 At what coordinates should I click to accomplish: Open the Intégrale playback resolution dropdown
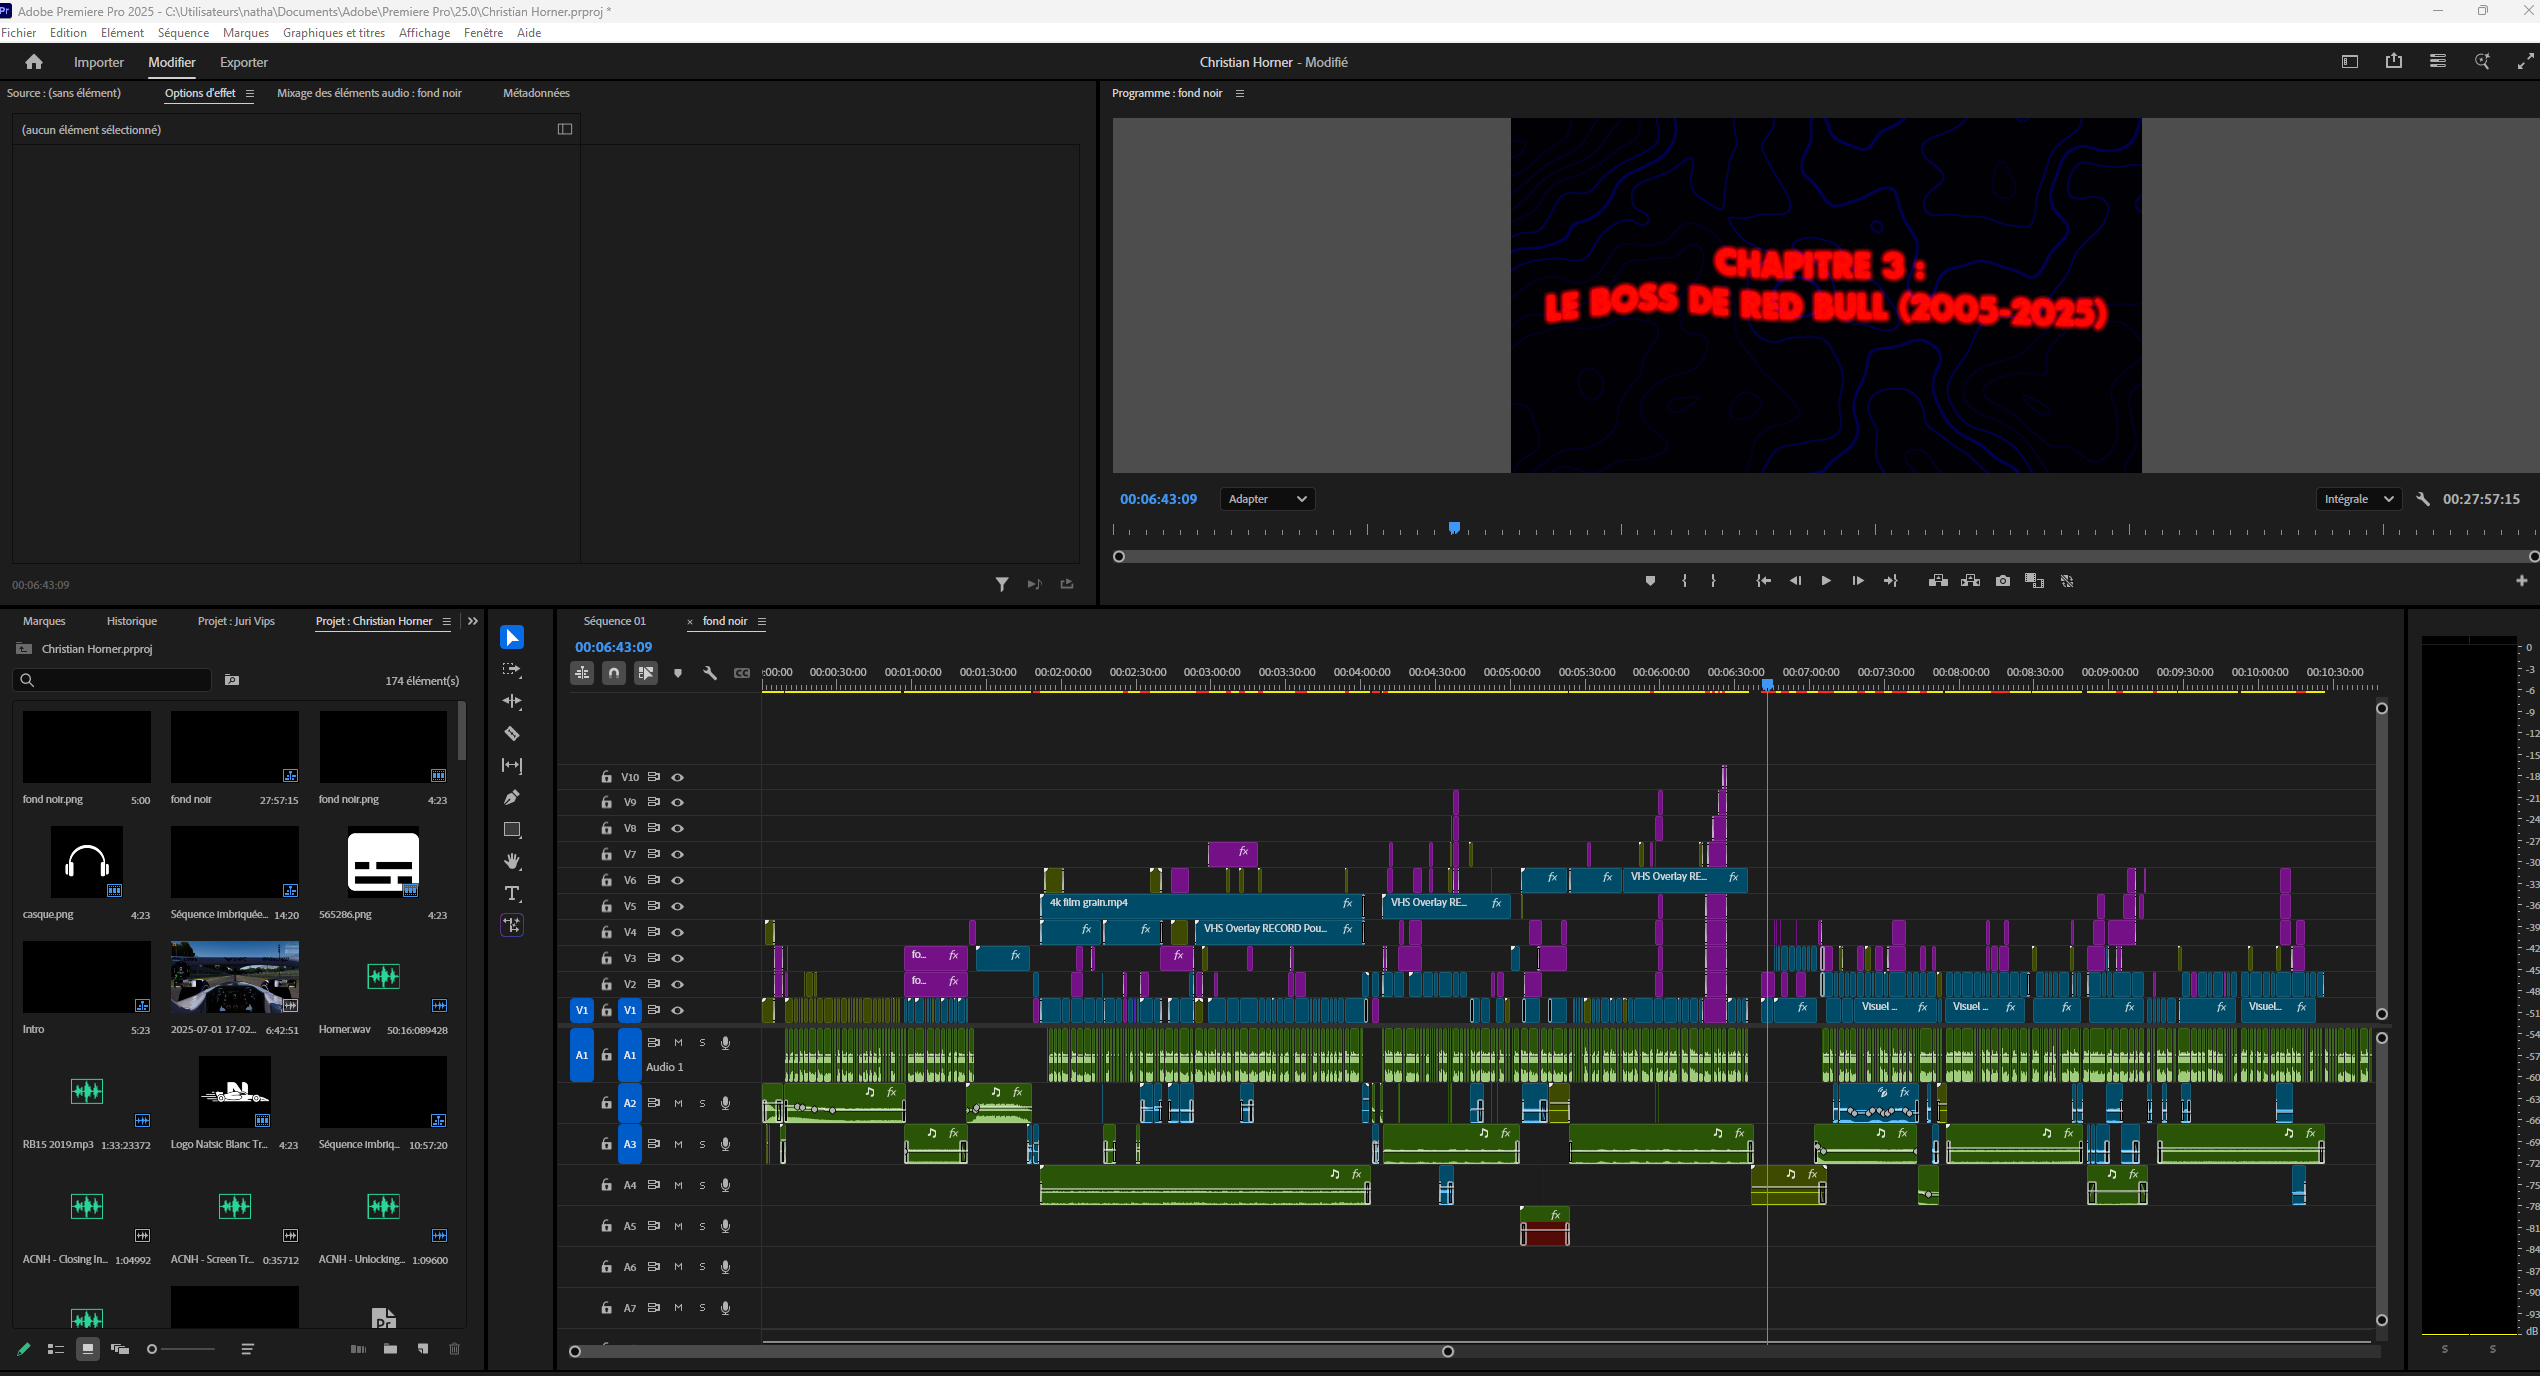point(2358,499)
